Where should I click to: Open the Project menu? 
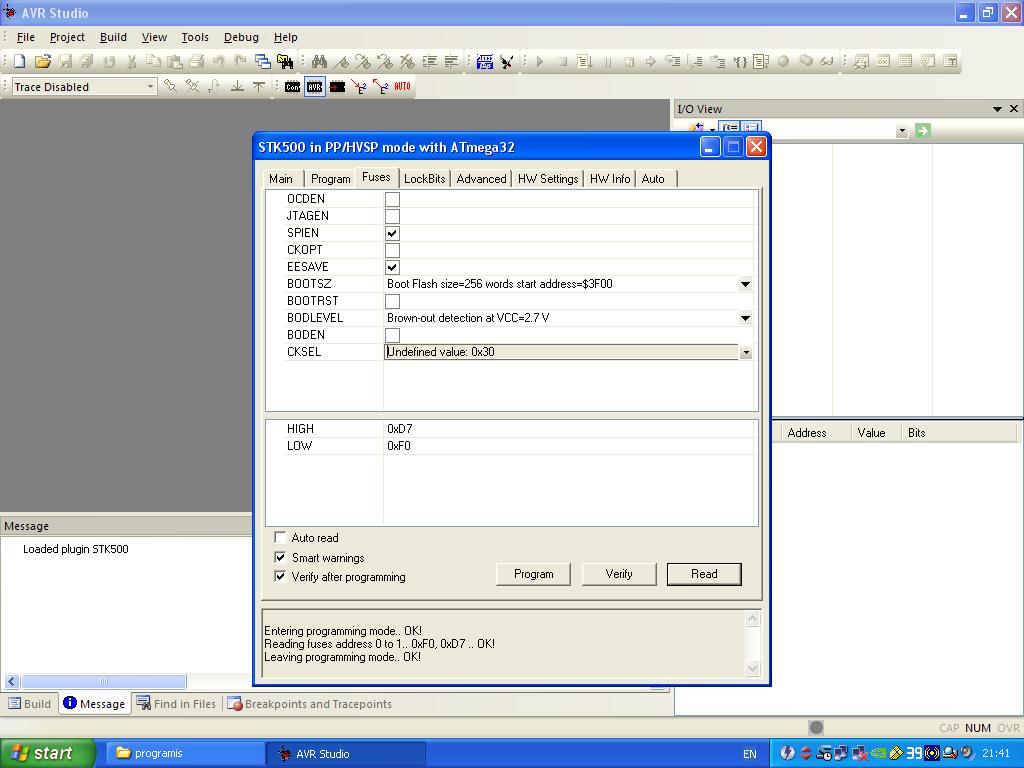(67, 37)
